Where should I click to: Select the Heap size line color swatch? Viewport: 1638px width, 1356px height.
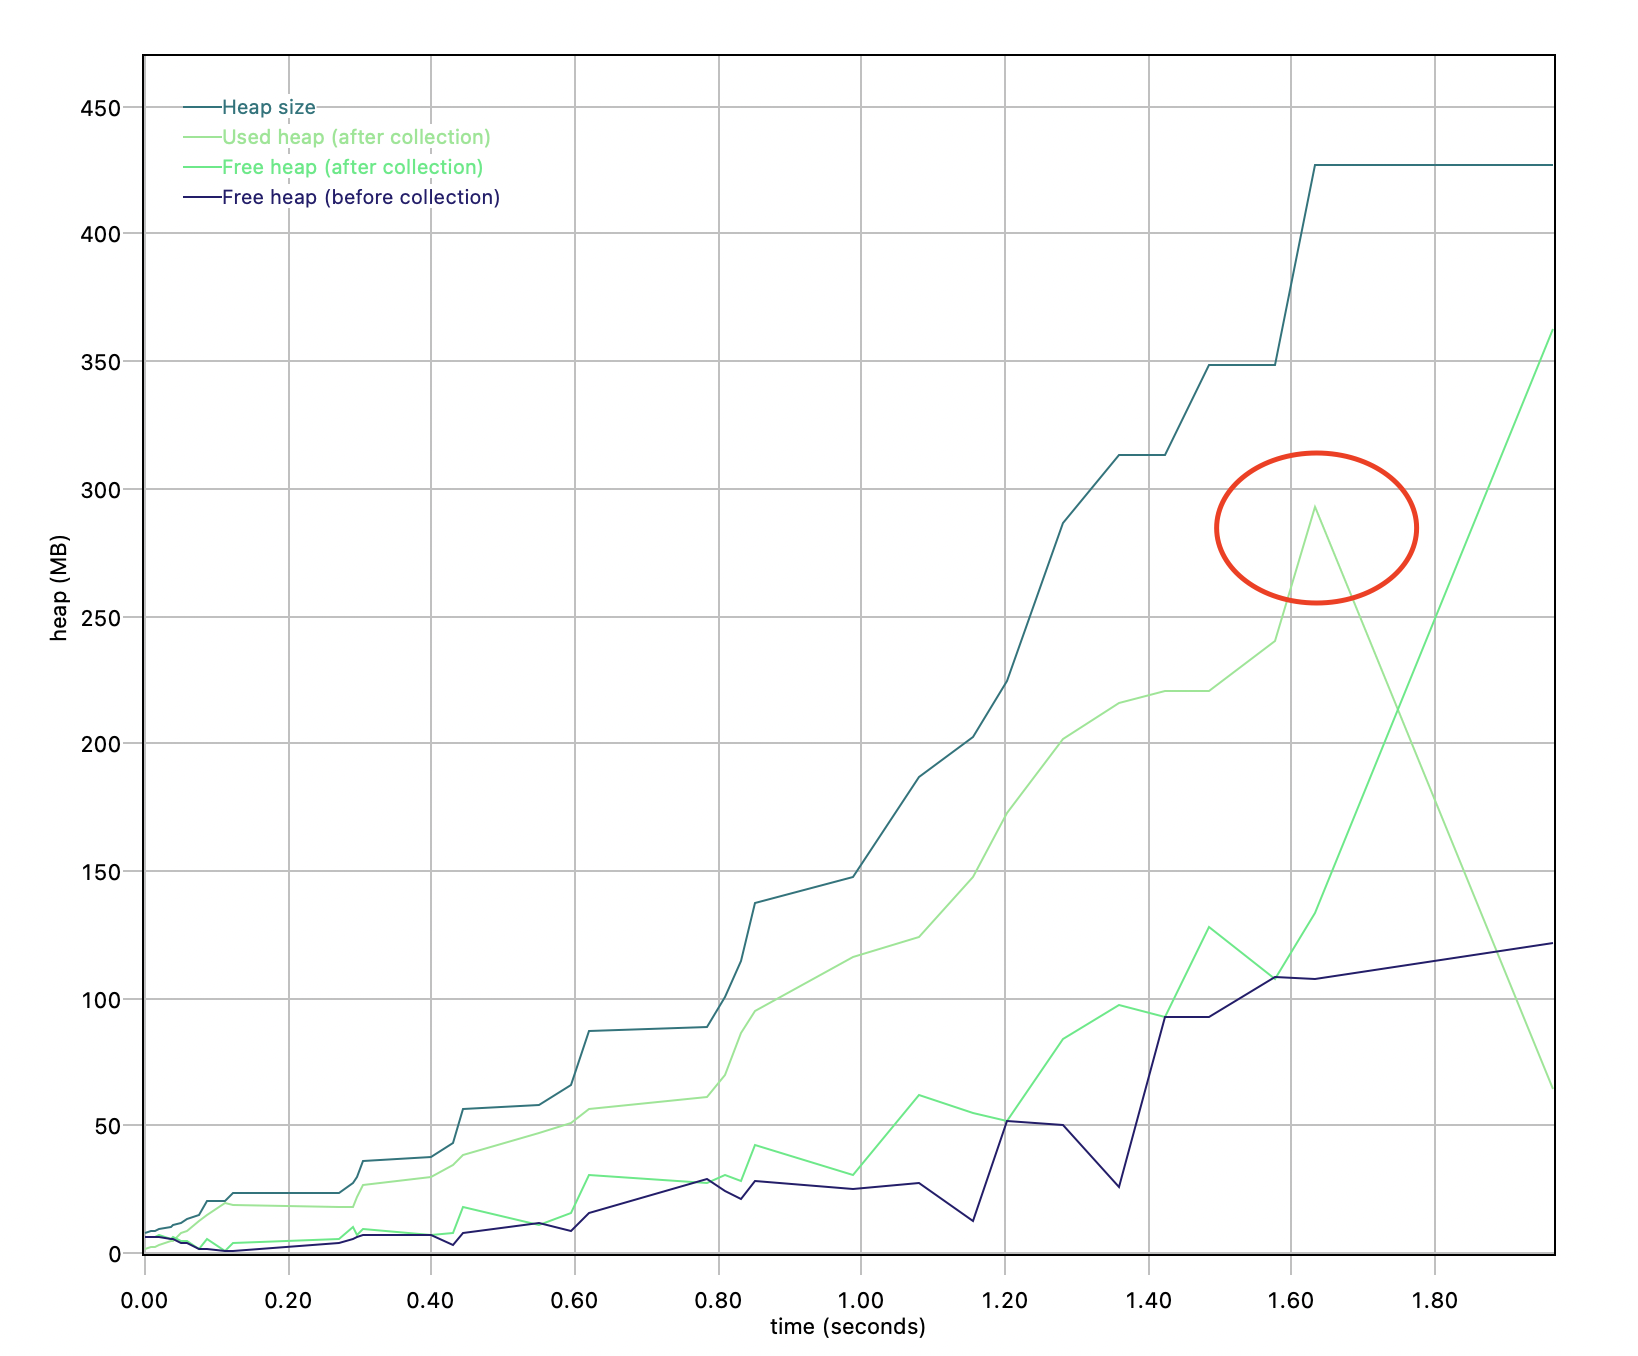pos(200,107)
